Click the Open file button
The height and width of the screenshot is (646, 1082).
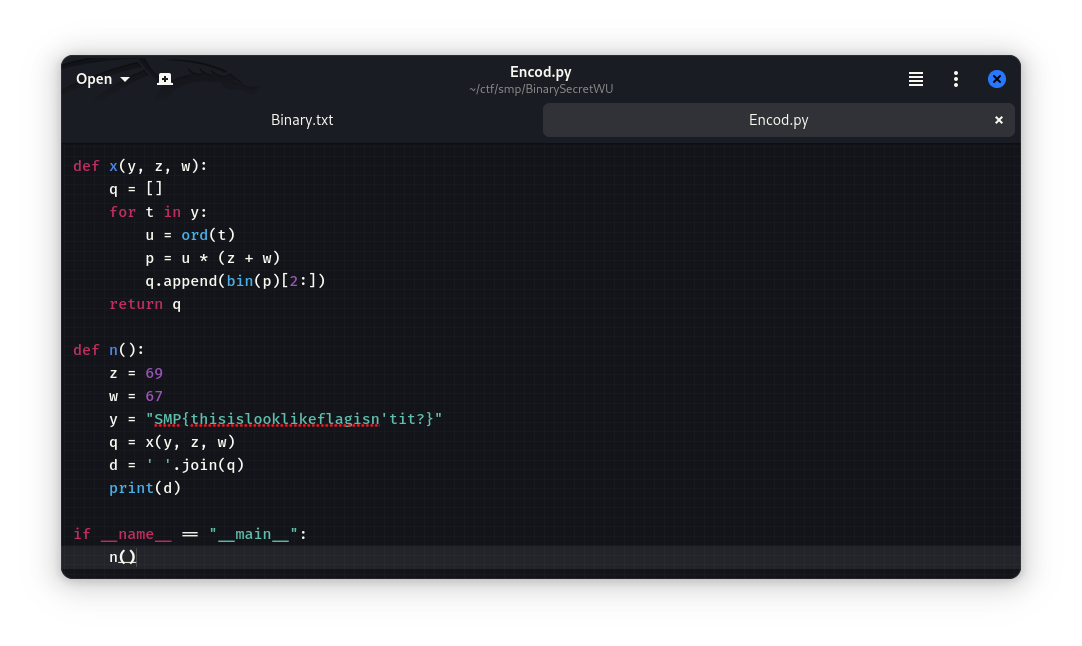point(94,79)
